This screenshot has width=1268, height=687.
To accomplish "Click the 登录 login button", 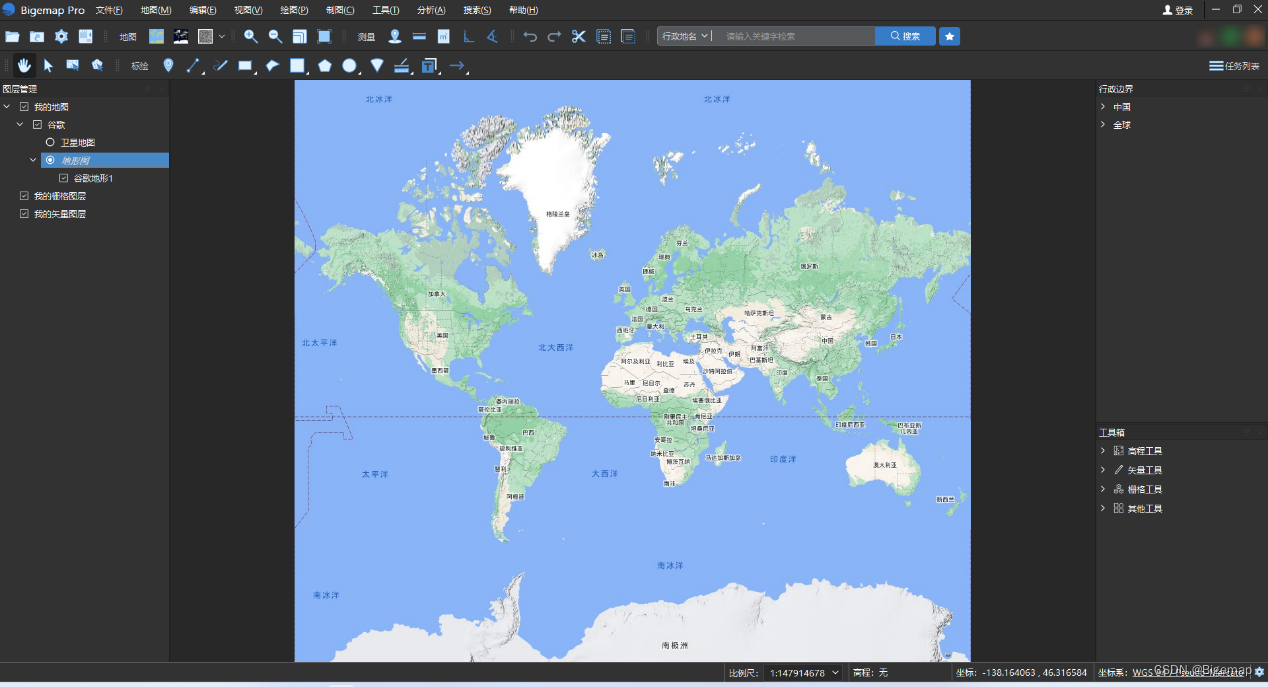I will coord(1178,10).
